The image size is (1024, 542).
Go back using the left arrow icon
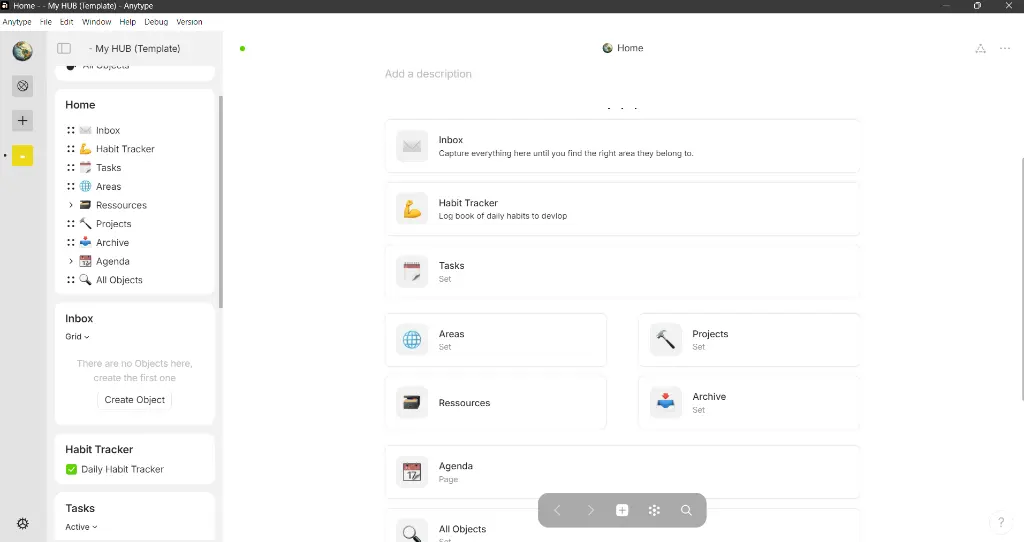click(x=557, y=510)
